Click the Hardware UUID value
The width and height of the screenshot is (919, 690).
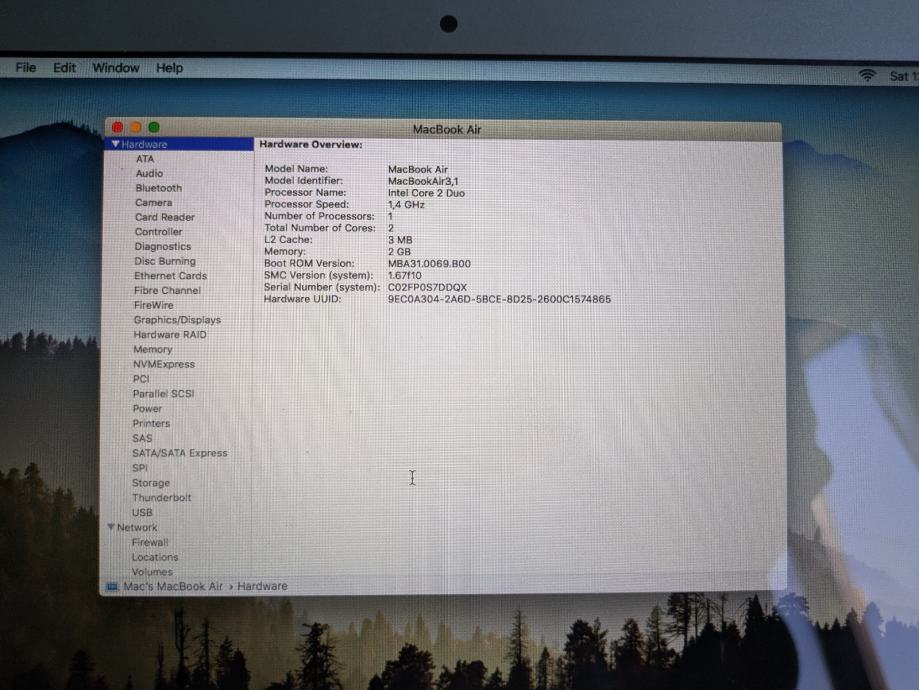[499, 299]
